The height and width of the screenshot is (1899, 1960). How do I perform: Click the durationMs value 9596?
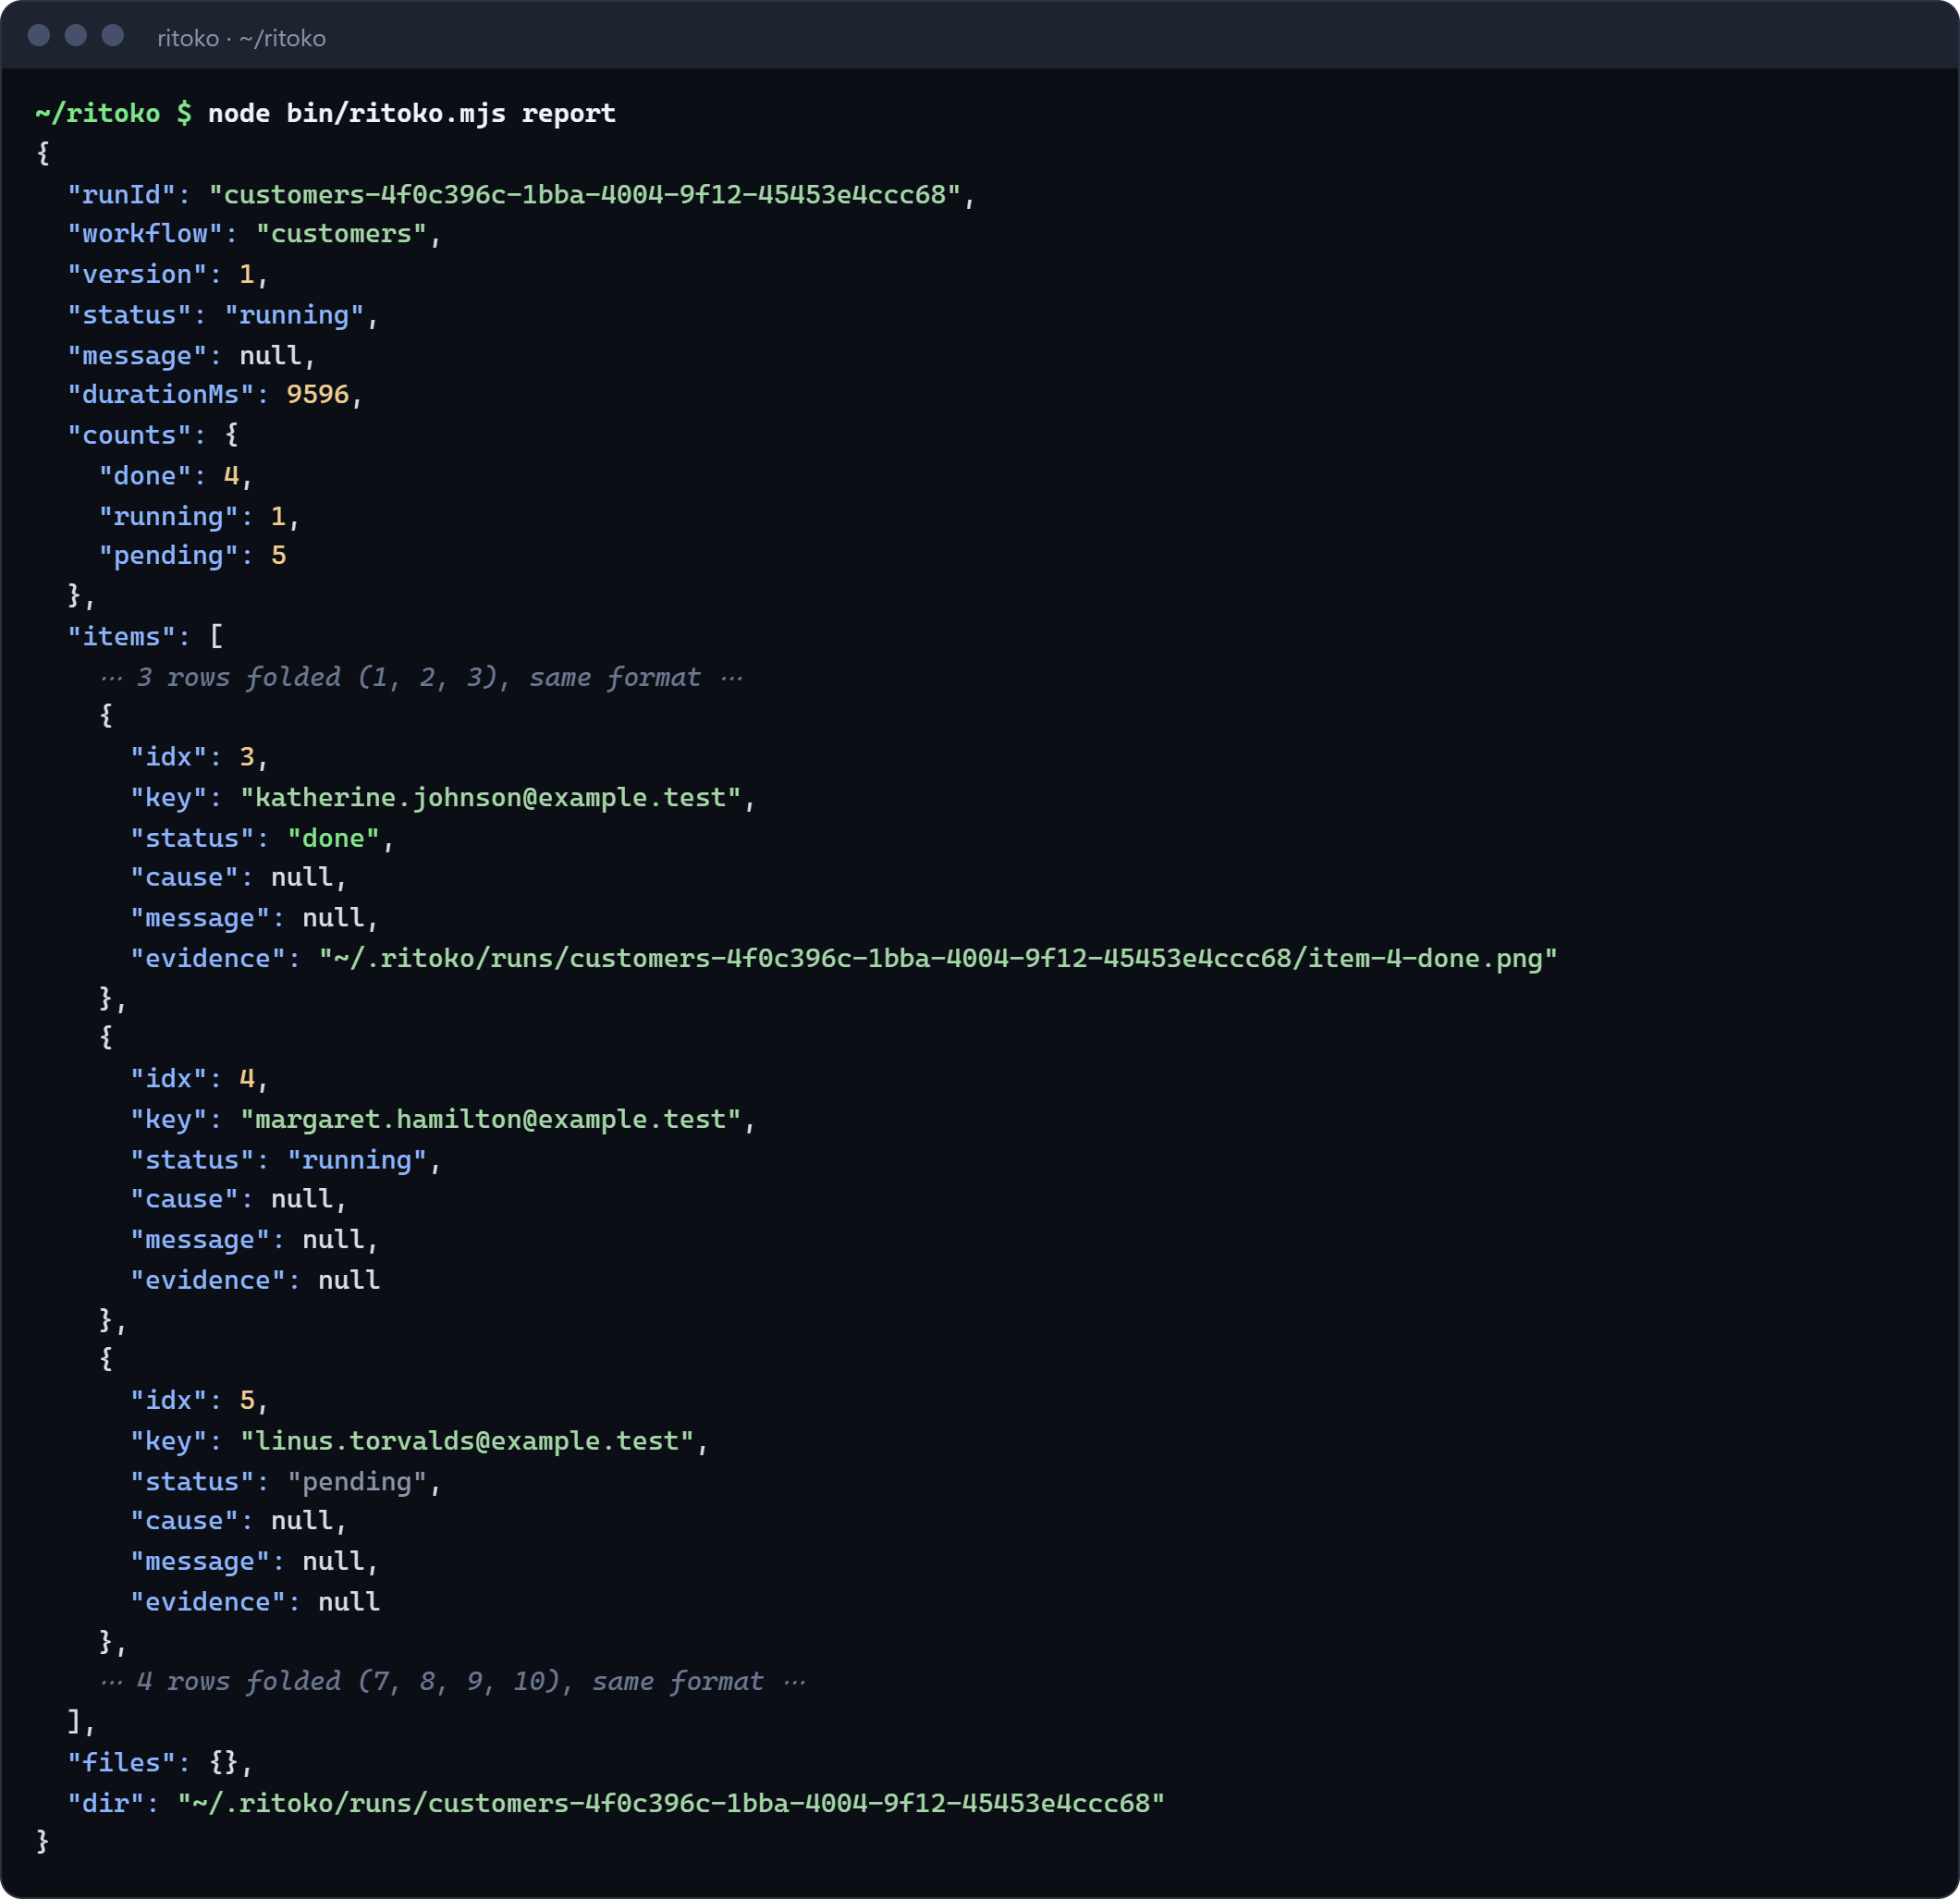(317, 395)
